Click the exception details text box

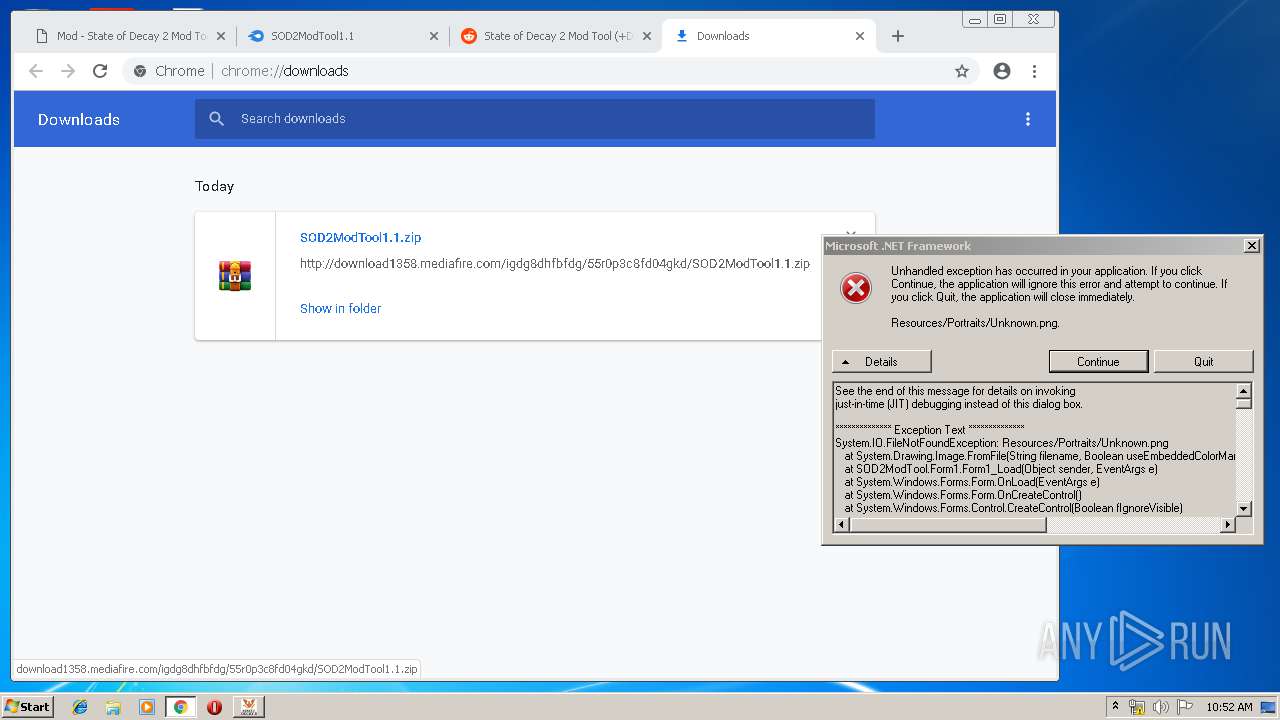pos(1036,449)
